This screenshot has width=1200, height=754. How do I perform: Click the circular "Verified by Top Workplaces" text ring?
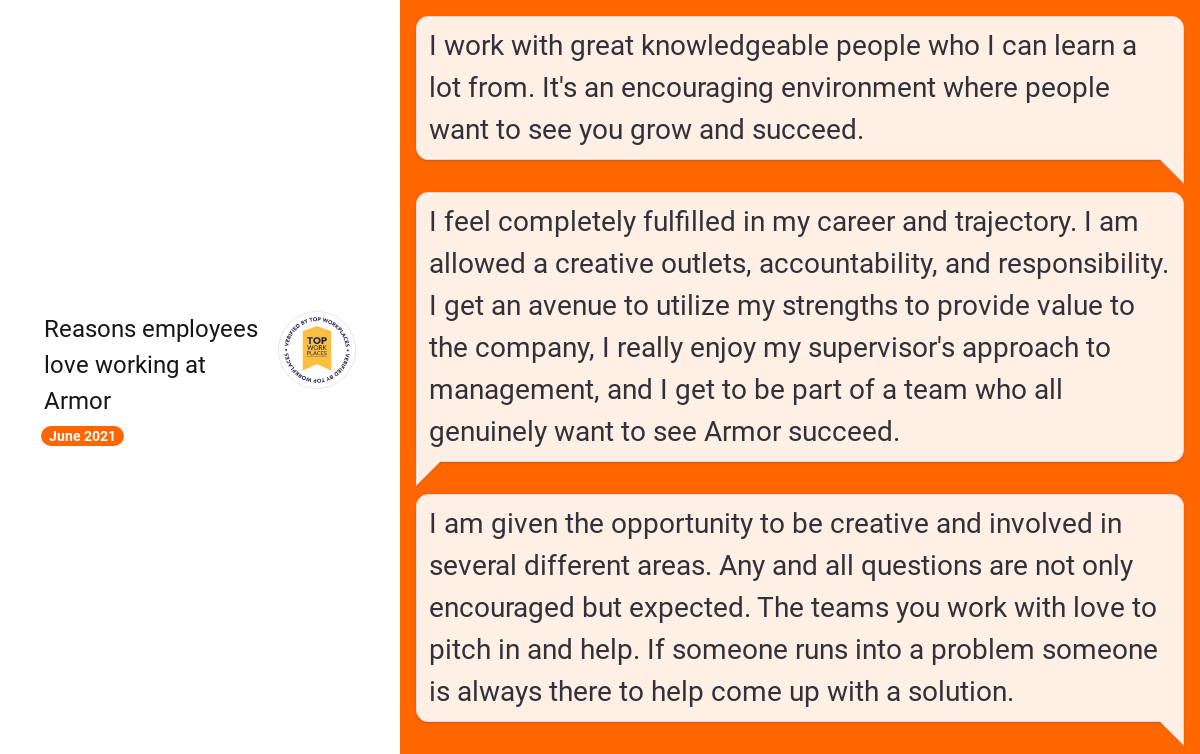(317, 351)
